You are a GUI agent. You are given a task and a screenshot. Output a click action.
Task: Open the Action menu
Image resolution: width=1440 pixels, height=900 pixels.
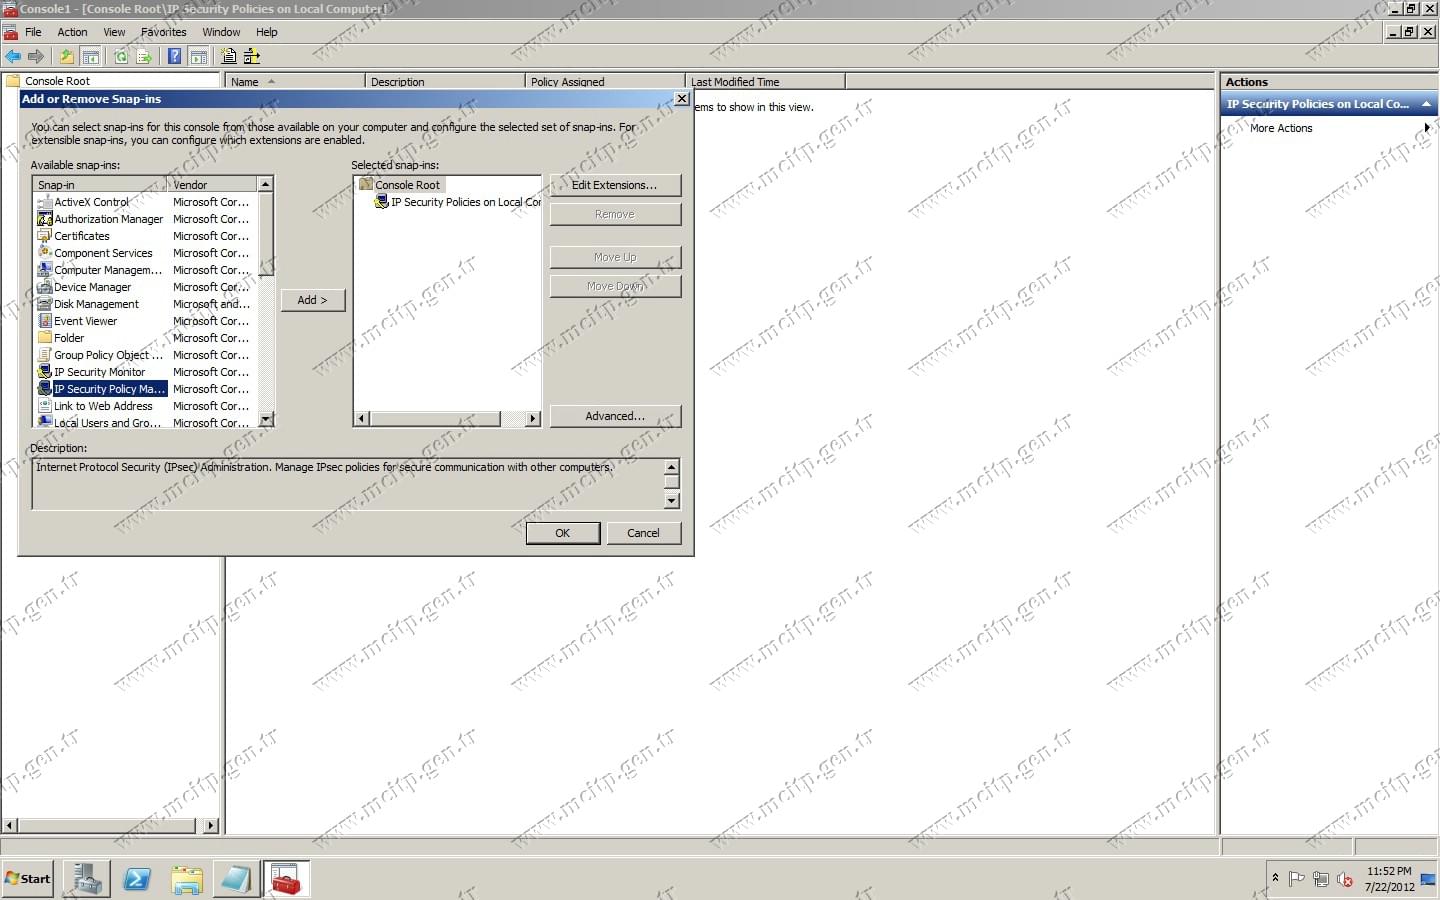click(72, 32)
